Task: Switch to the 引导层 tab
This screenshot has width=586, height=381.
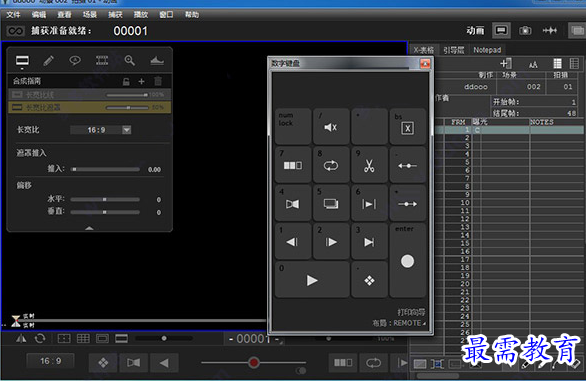Action: 454,50
